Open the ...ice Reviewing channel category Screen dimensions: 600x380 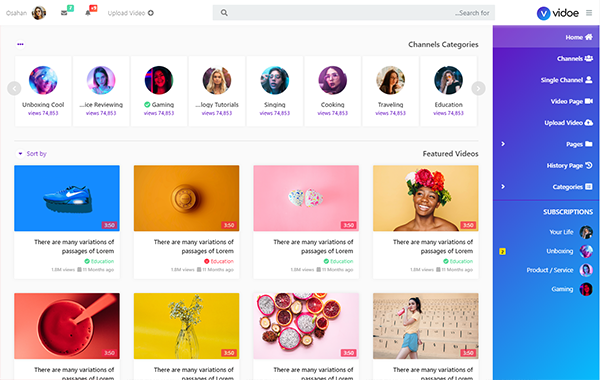tap(101, 91)
